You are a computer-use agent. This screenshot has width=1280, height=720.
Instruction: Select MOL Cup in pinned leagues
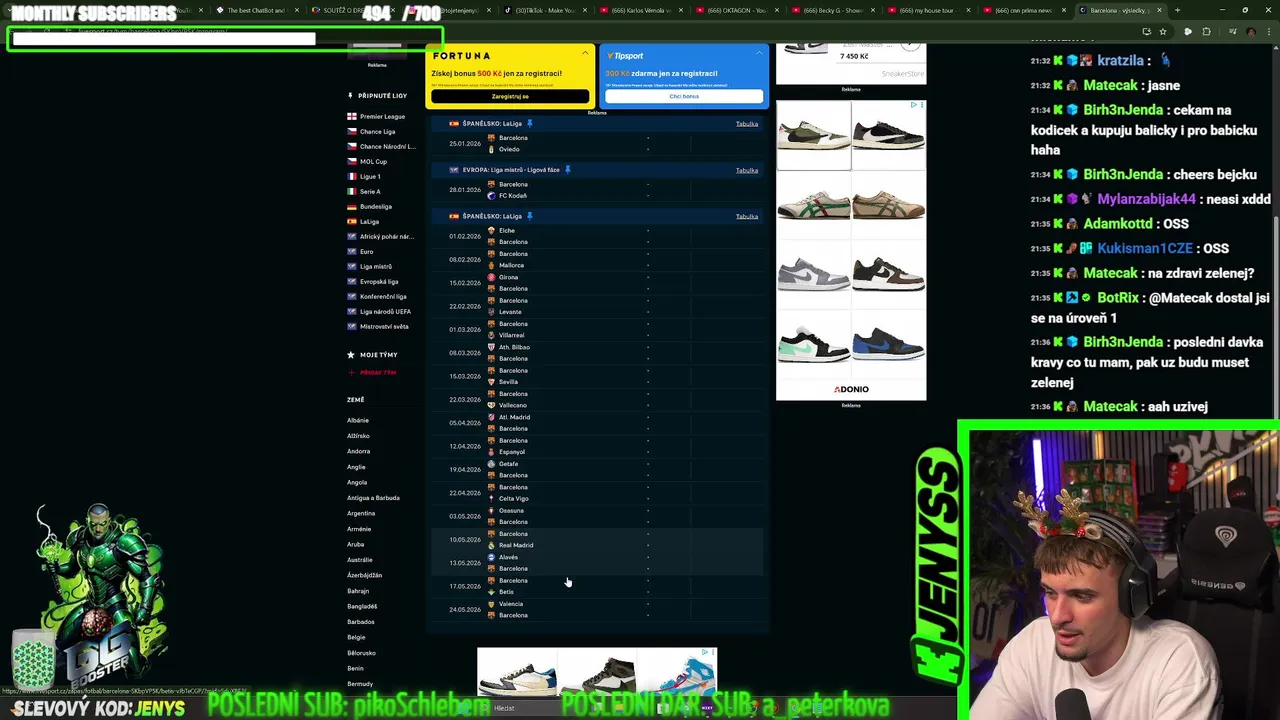click(x=373, y=161)
